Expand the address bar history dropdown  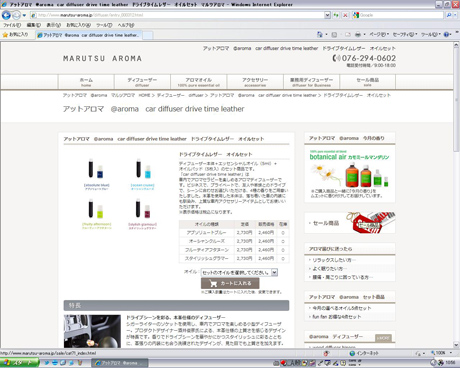click(x=327, y=15)
